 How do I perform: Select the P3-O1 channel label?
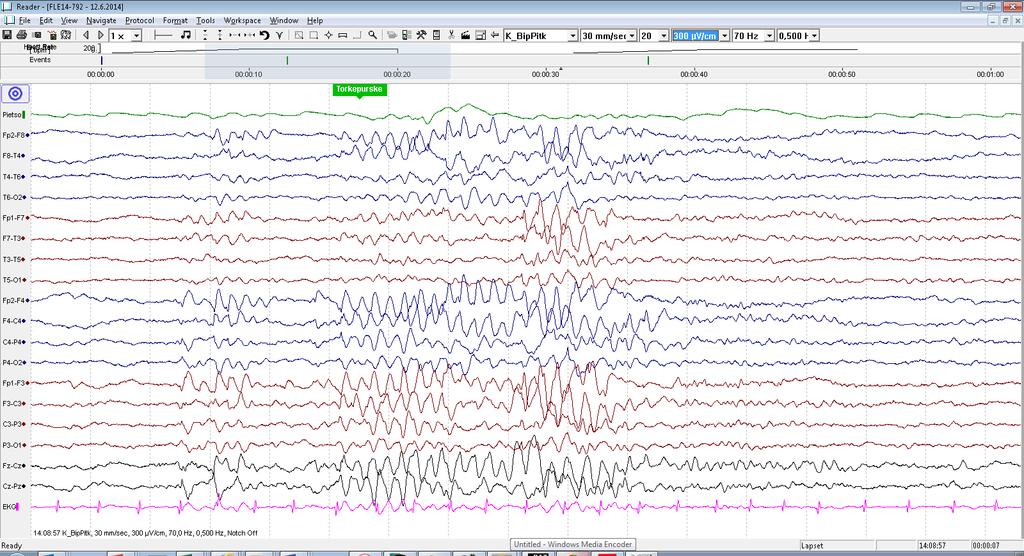pyautogui.click(x=14, y=446)
